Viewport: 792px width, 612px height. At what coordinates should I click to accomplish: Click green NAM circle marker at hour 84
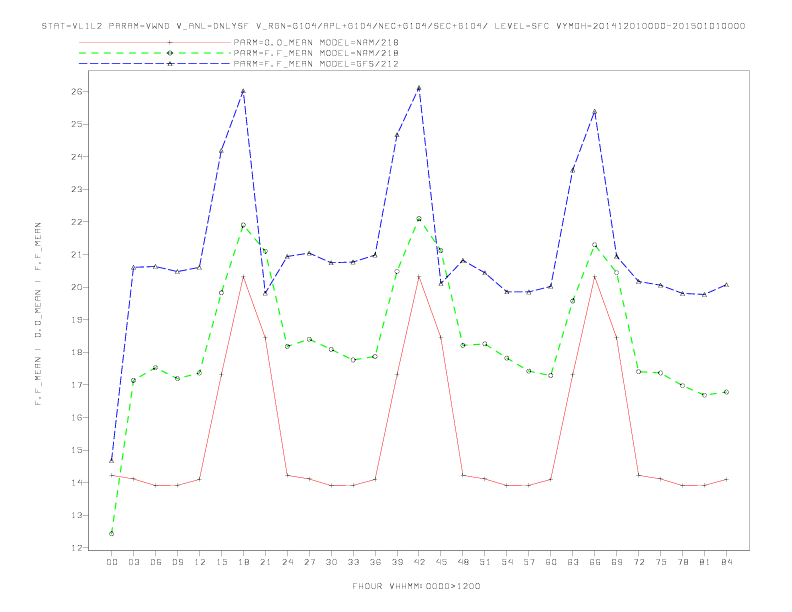click(726, 392)
